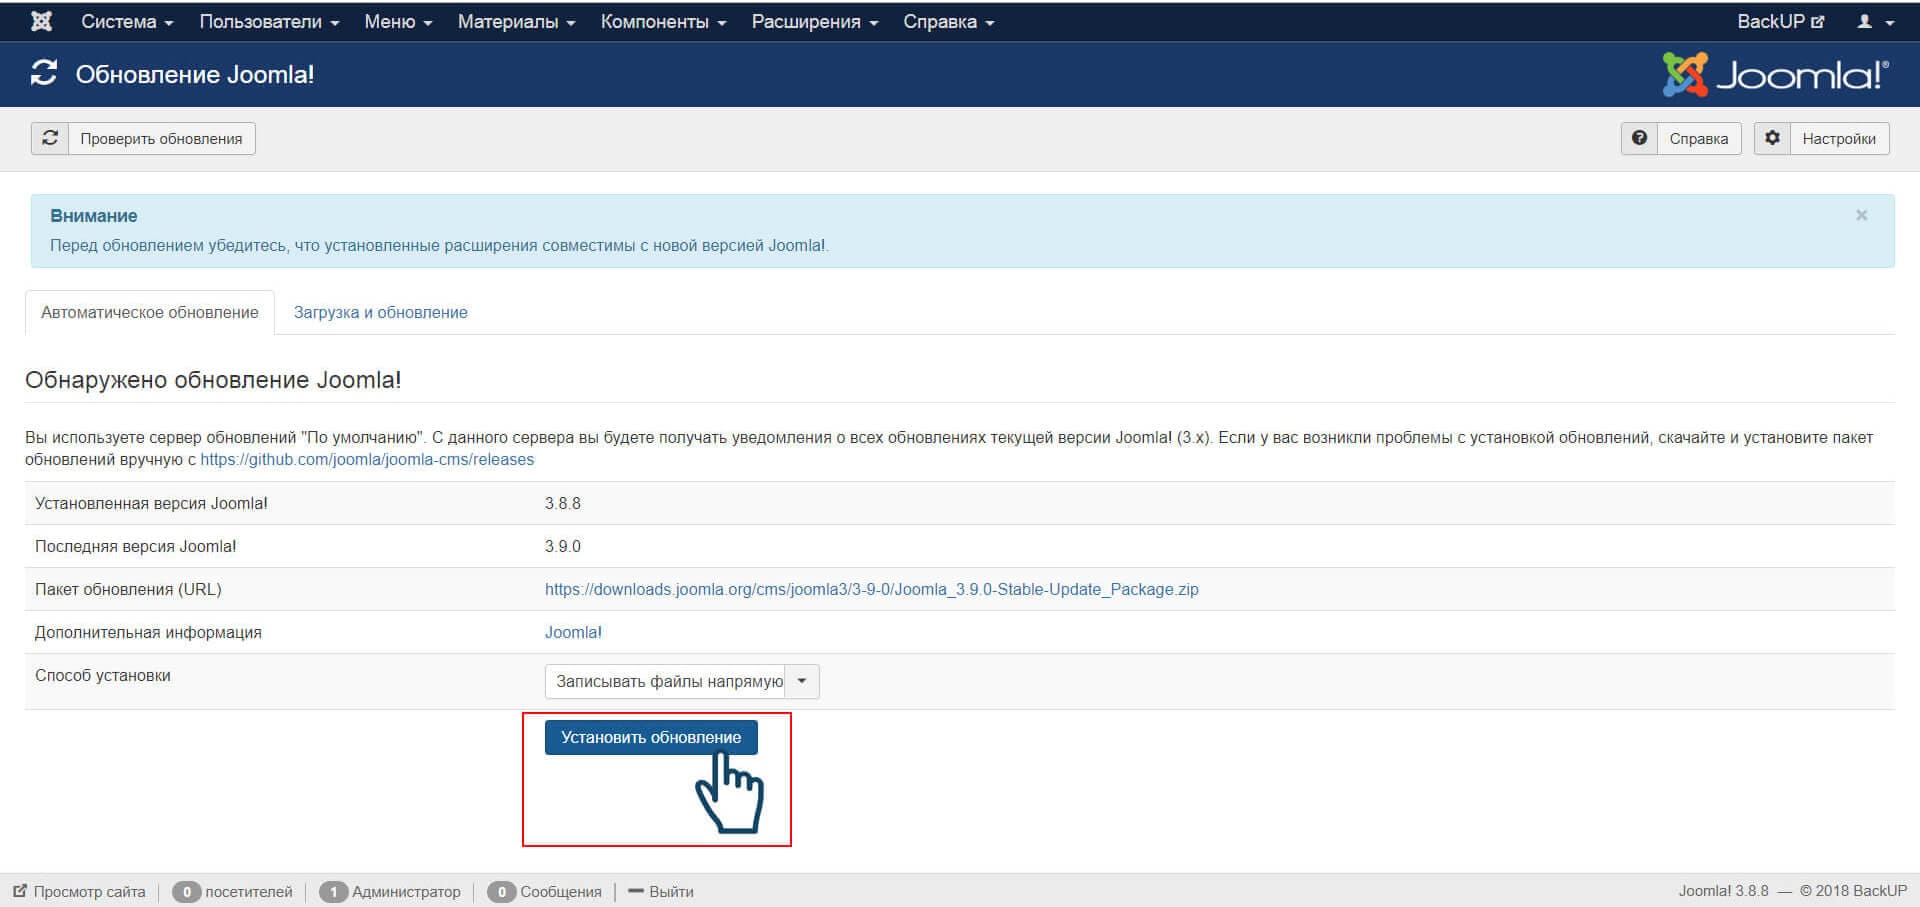Open the Компоненты menu
The height and width of the screenshot is (907, 1920).
[x=663, y=21]
